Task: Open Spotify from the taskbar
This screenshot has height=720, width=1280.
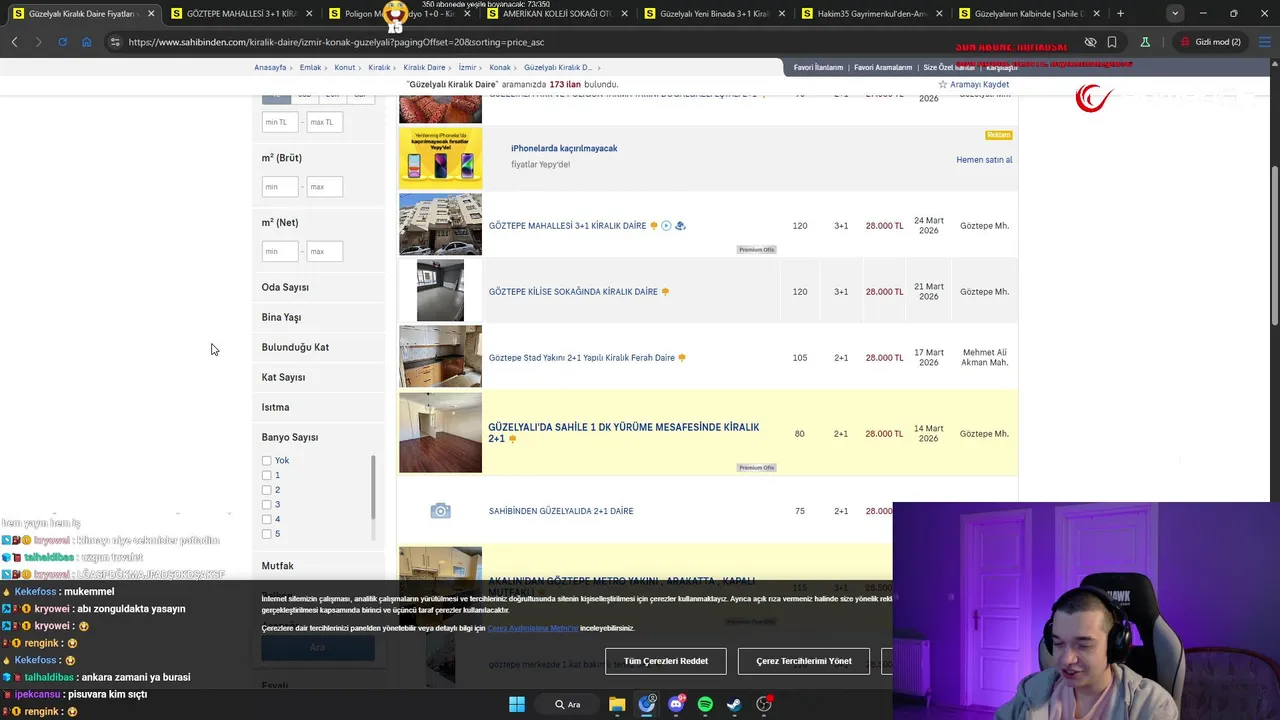Action: point(705,704)
